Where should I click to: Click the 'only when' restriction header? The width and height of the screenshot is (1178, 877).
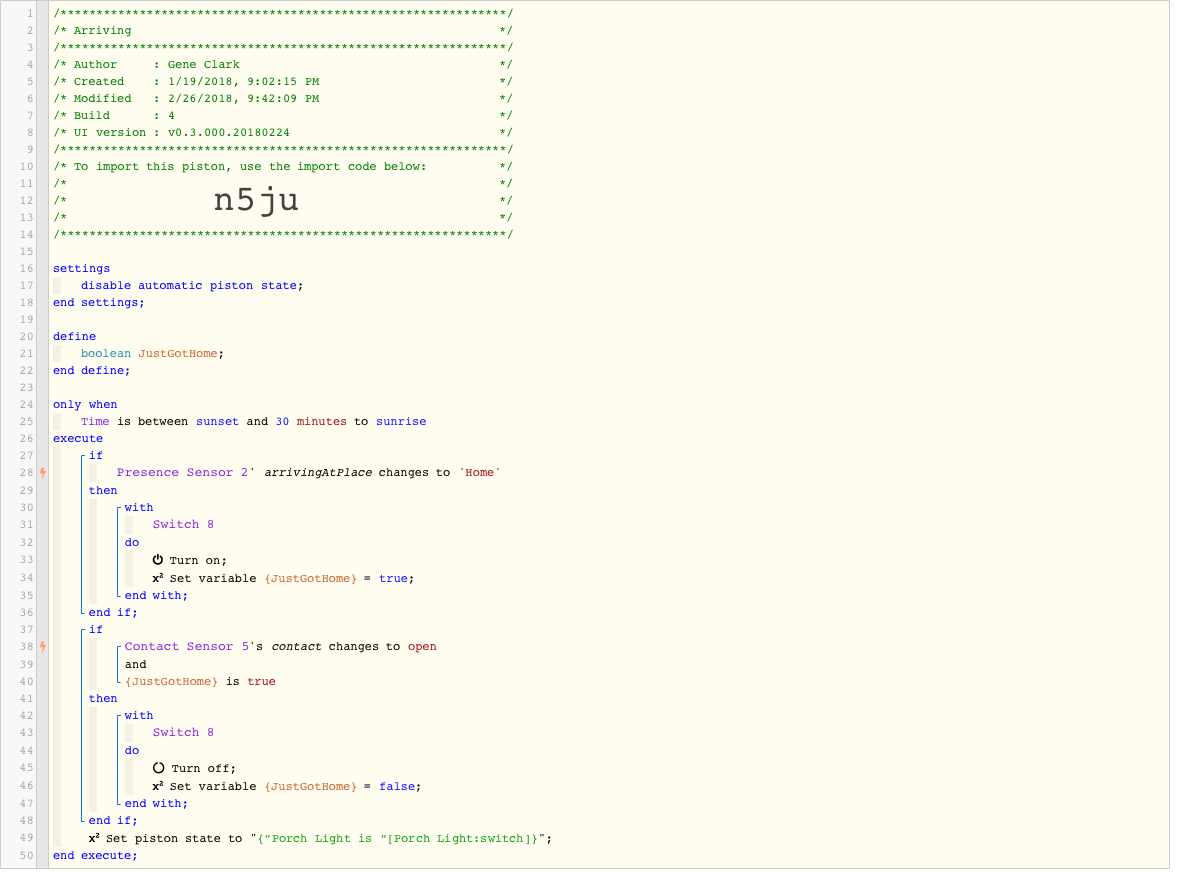[x=85, y=404]
